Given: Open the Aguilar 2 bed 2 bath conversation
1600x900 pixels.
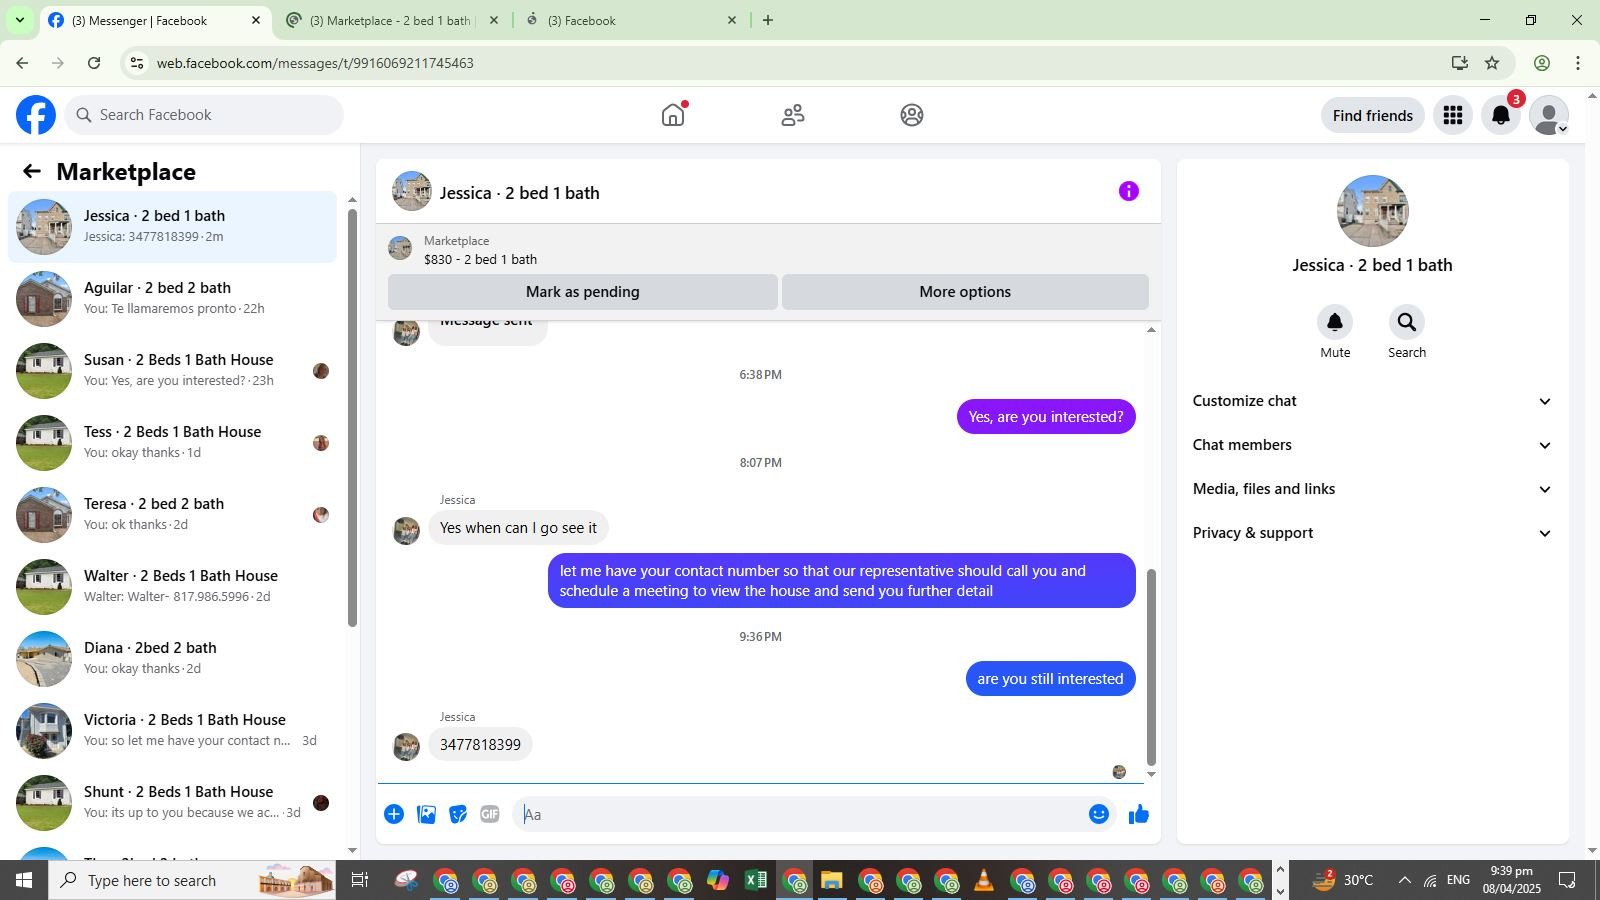Looking at the screenshot, I should (x=173, y=299).
